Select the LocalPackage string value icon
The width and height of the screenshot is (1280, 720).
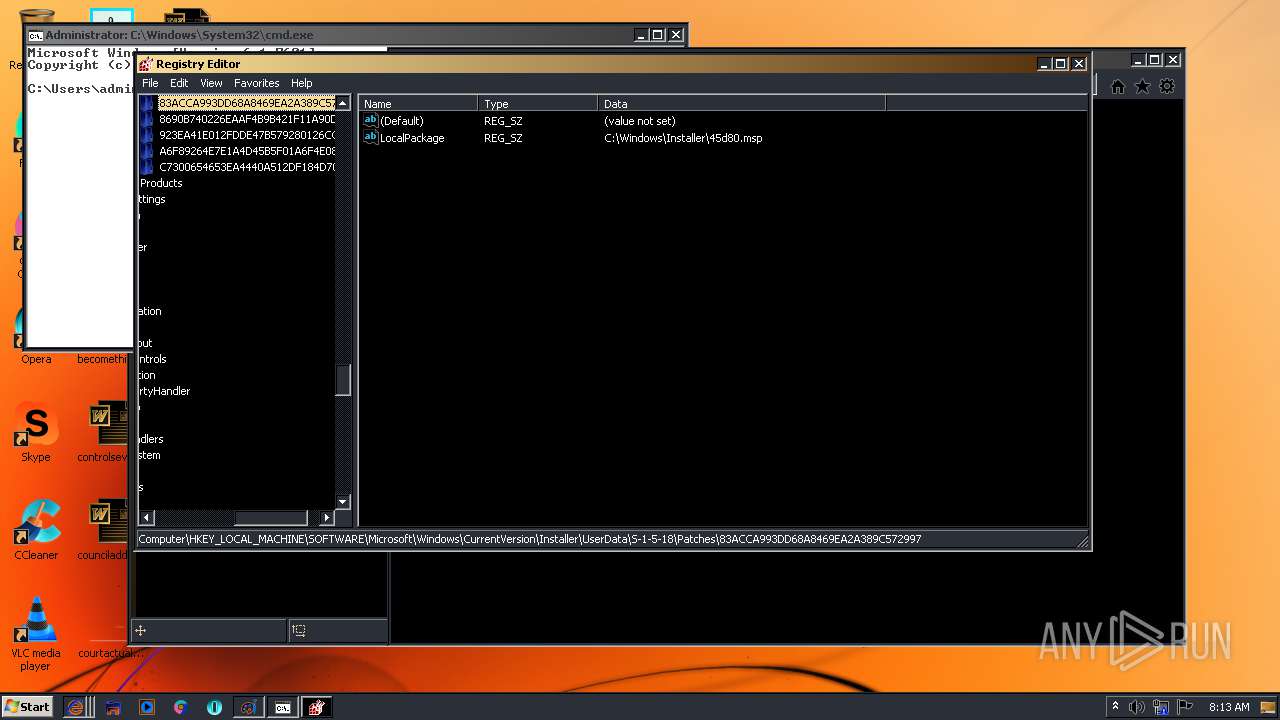[x=370, y=138]
